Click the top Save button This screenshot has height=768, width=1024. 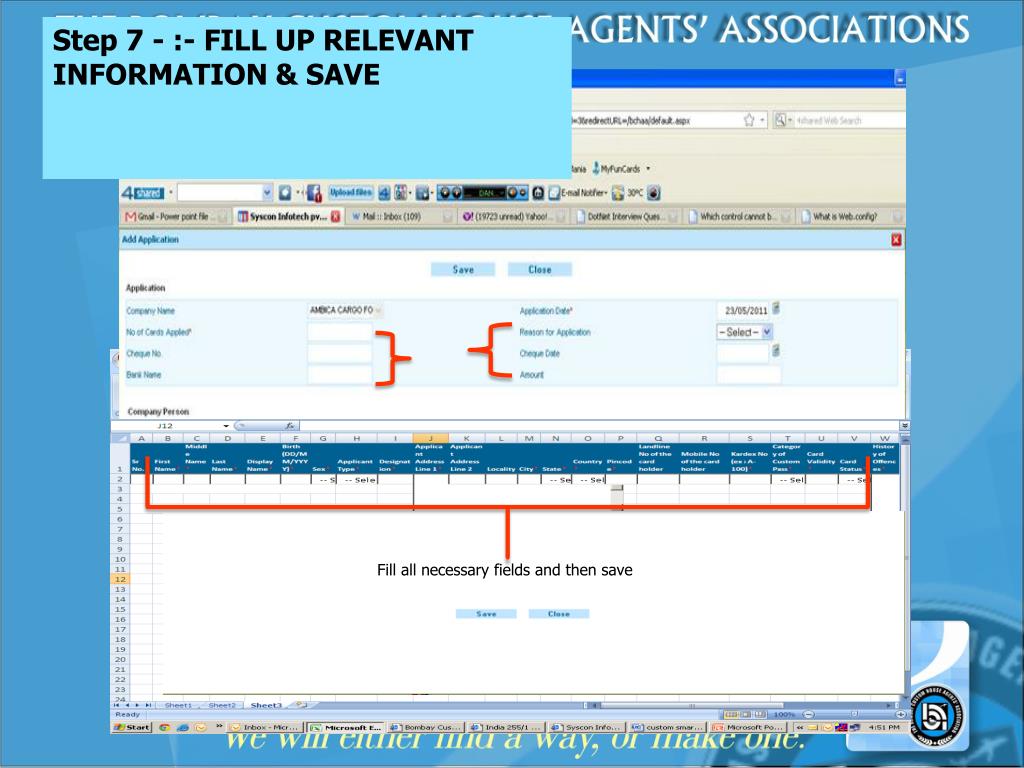point(463,269)
